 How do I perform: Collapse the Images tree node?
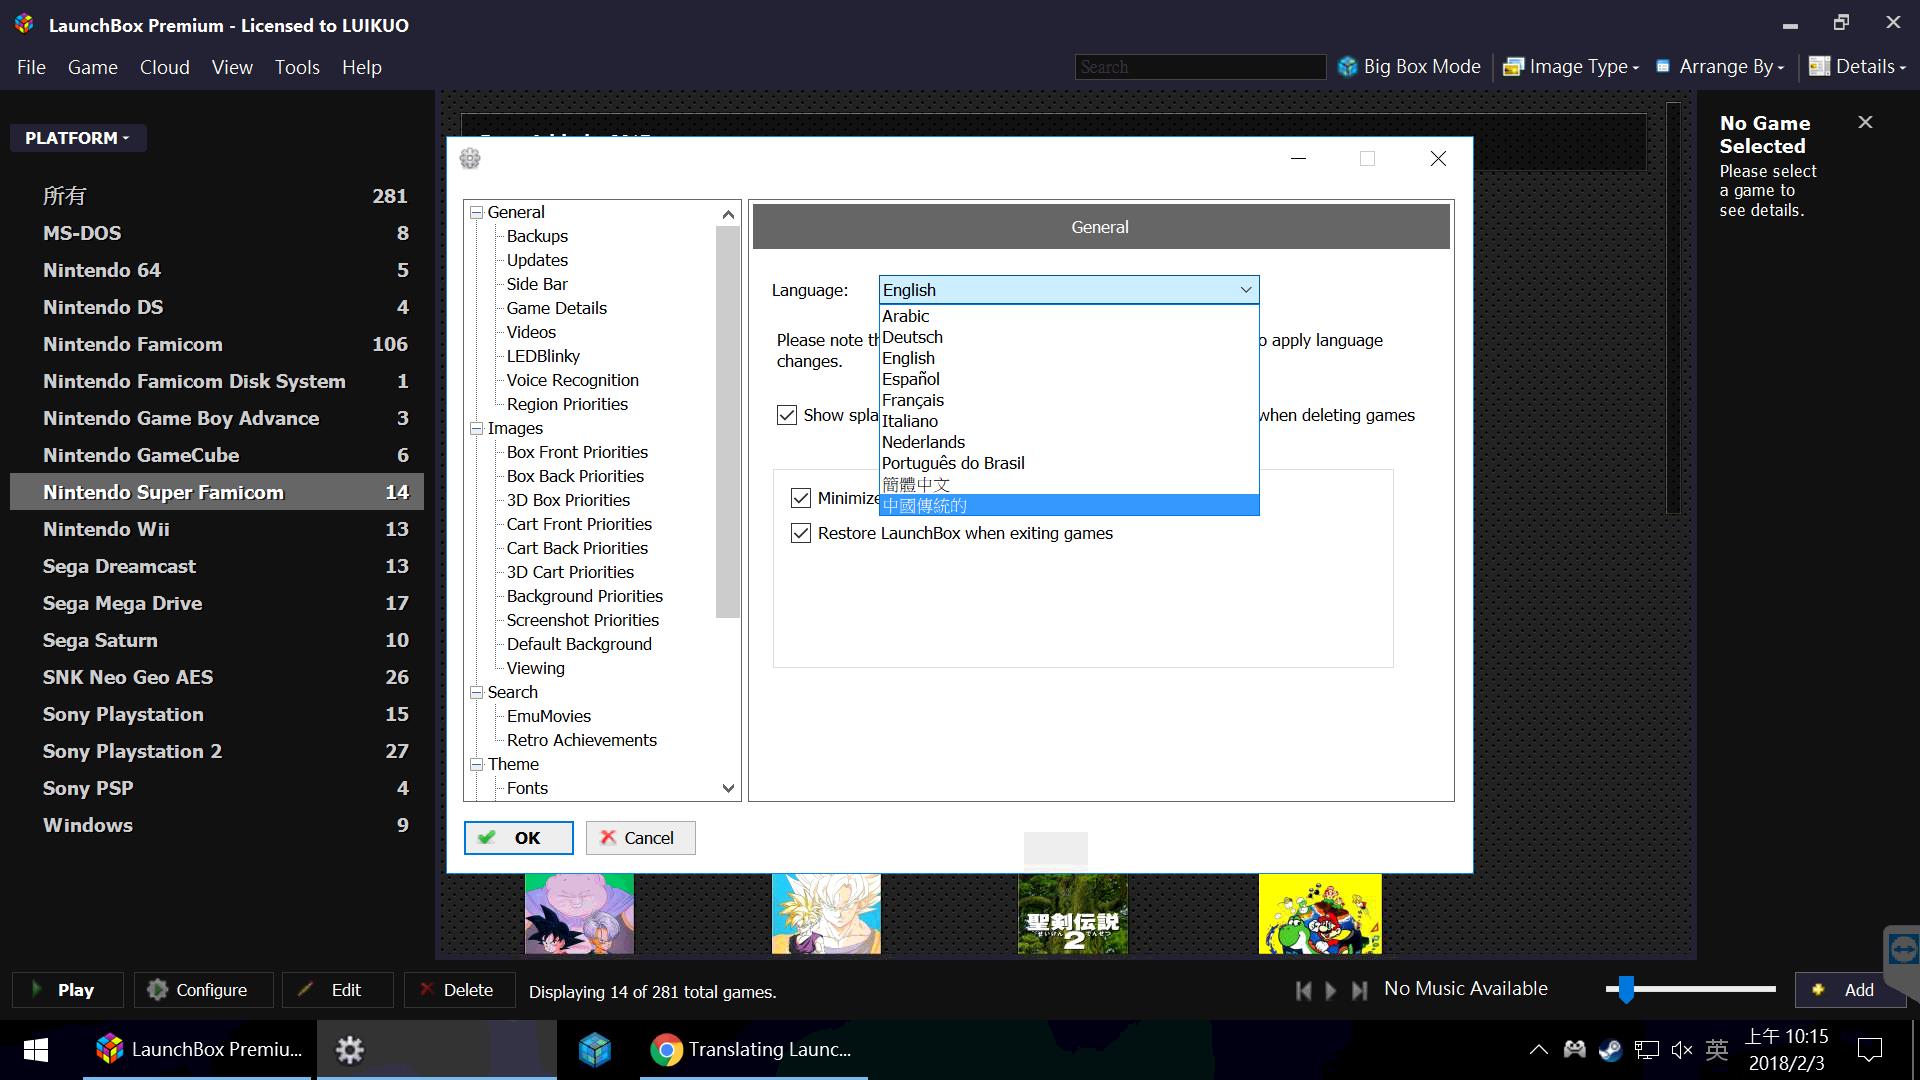pos(477,428)
